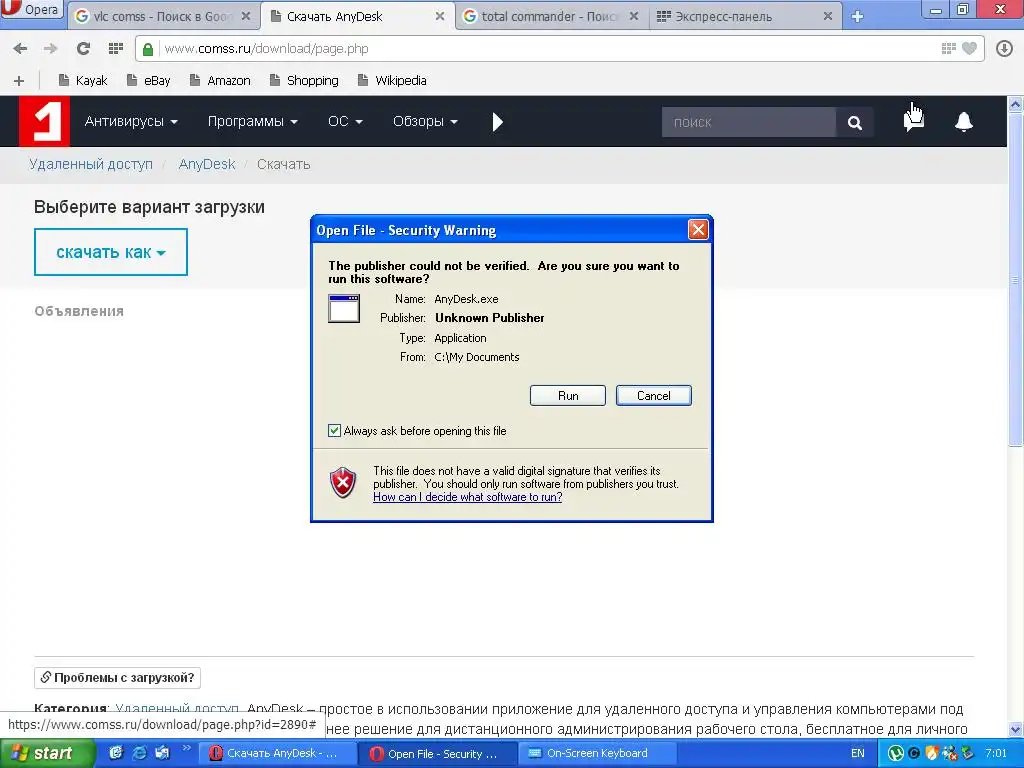Image resolution: width=1024 pixels, height=768 pixels.
Task: Expand the Антивирусы menu
Action: [x=131, y=121]
